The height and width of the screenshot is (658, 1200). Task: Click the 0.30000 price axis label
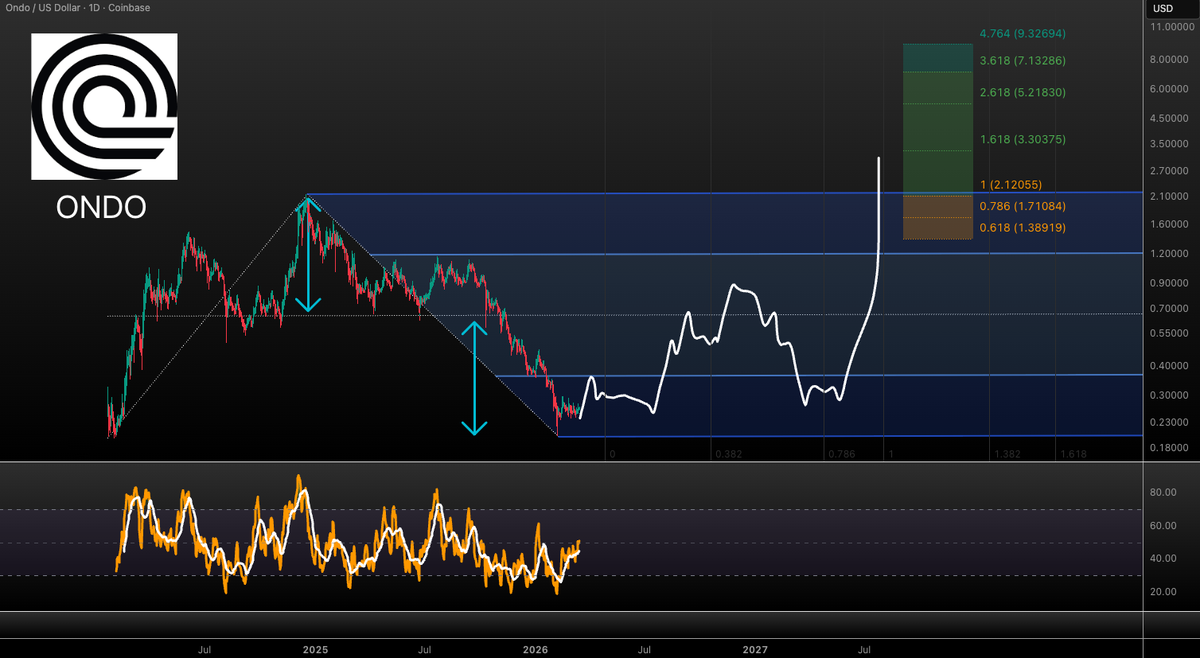tap(1171, 395)
